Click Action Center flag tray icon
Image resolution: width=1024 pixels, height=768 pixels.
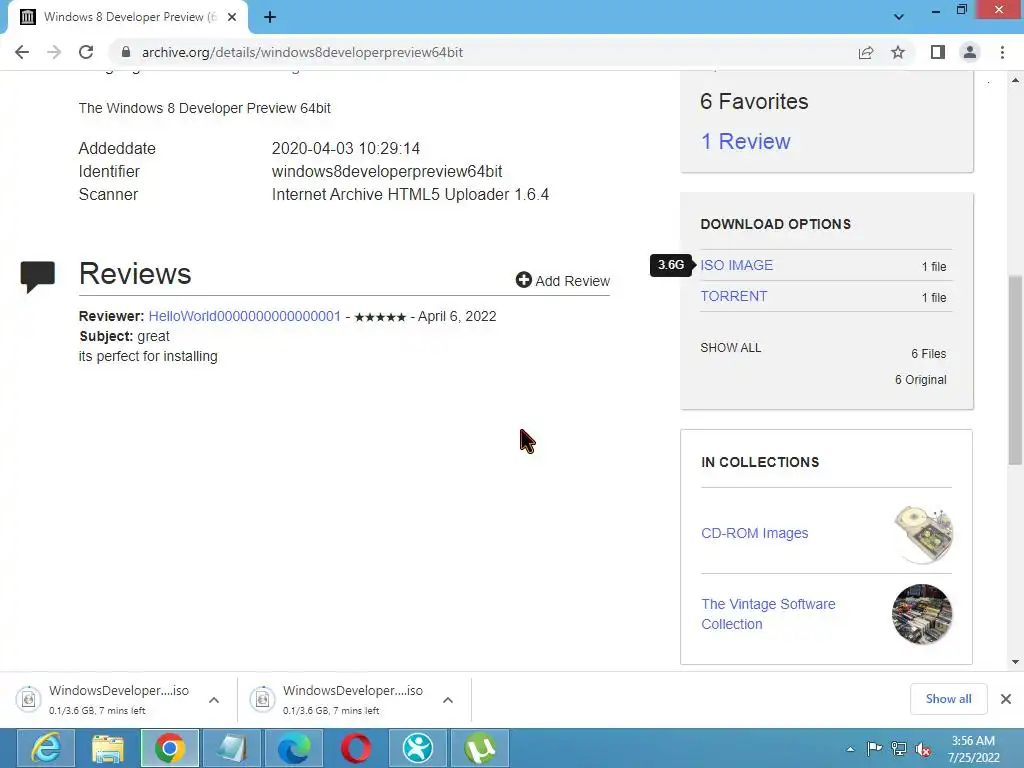click(x=874, y=749)
